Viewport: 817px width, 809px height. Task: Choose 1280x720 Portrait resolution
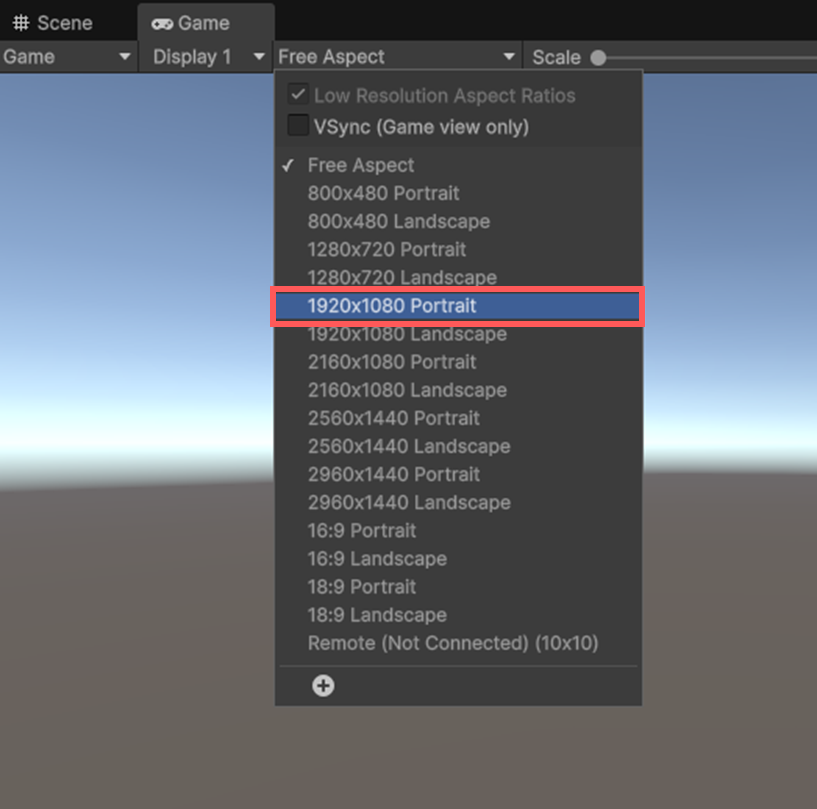point(387,249)
